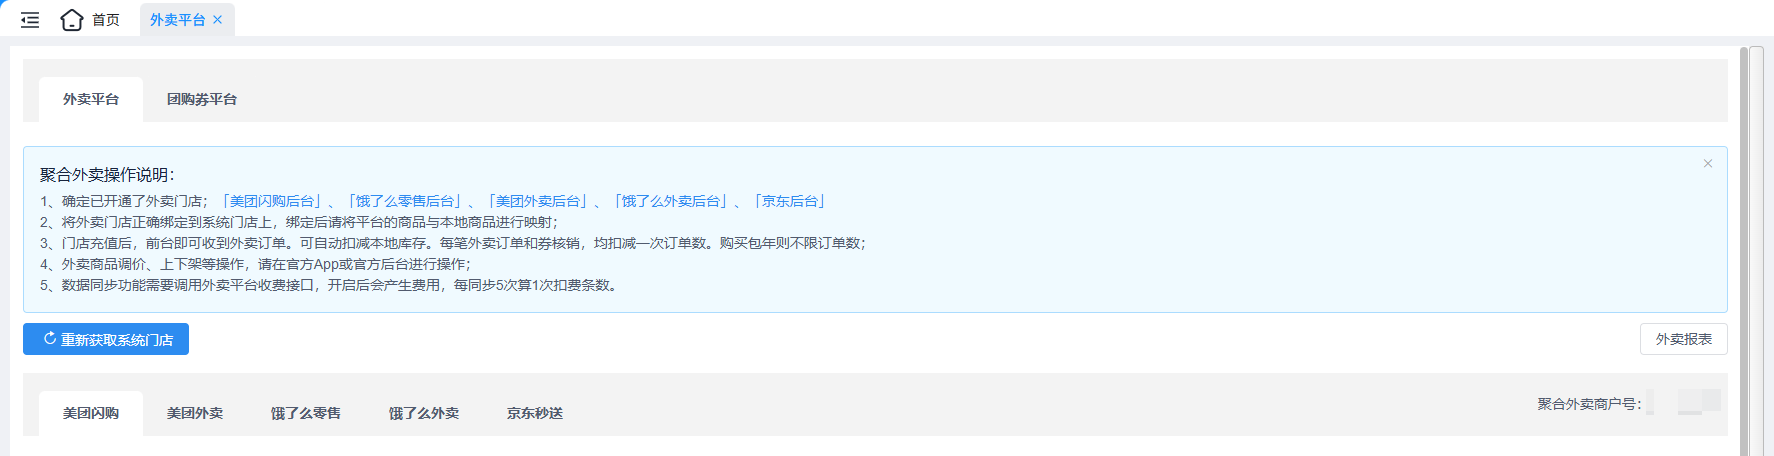1774x456 pixels.
Task: Open the 美团闪购后台 link
Action: tap(272, 201)
